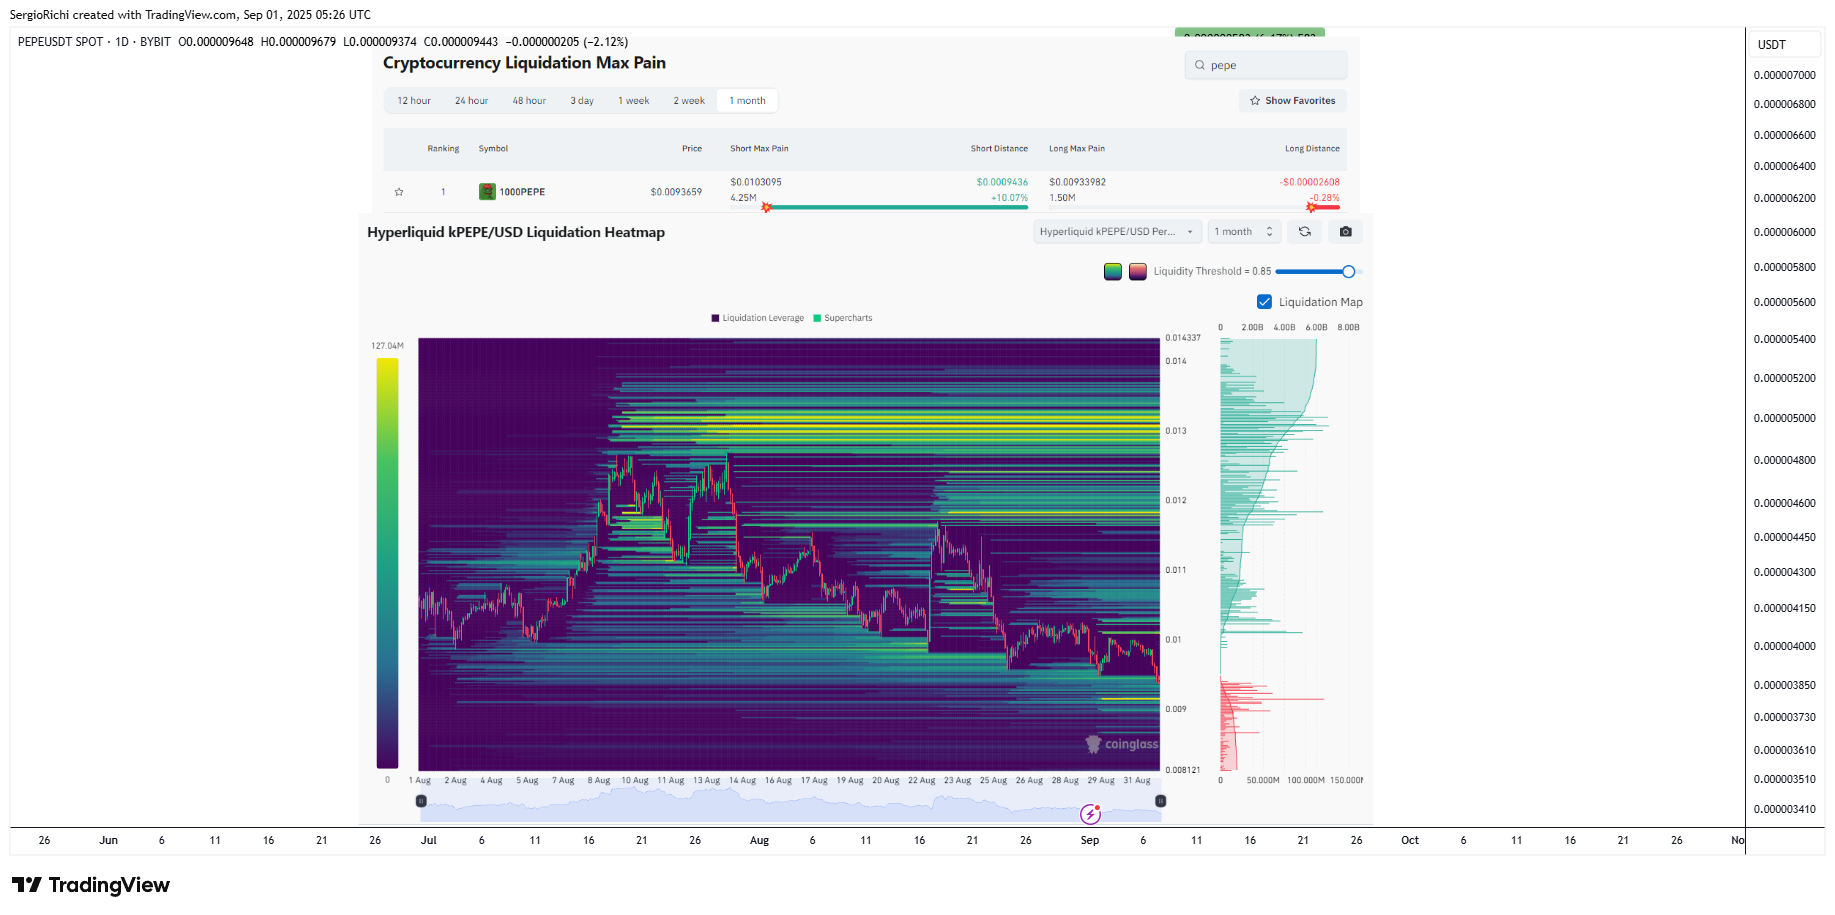The width and height of the screenshot is (1835, 915).
Task: Sort by the Short Distance column header
Action: coord(999,149)
